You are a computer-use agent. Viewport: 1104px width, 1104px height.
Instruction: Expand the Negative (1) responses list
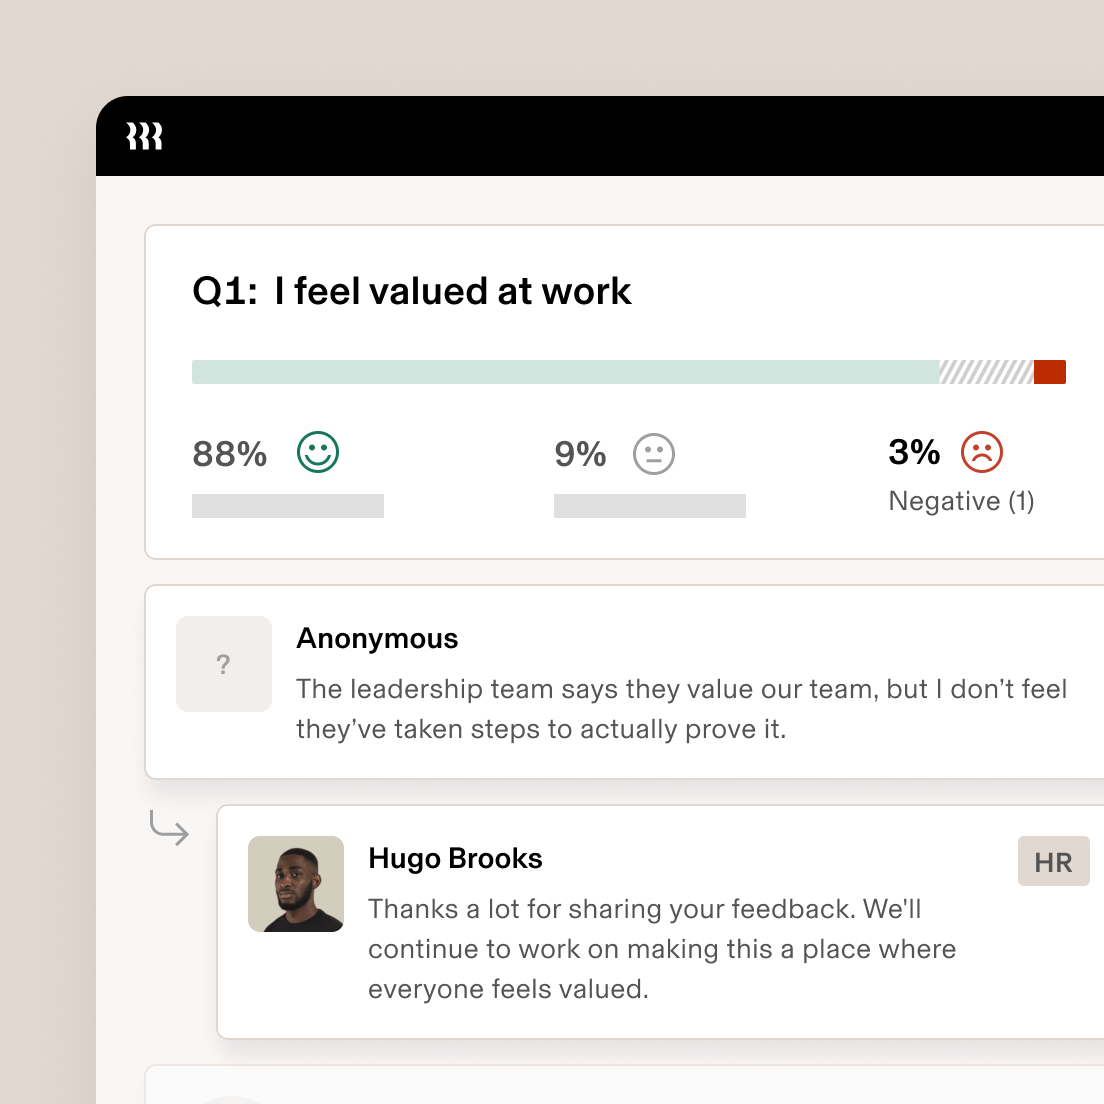(961, 501)
